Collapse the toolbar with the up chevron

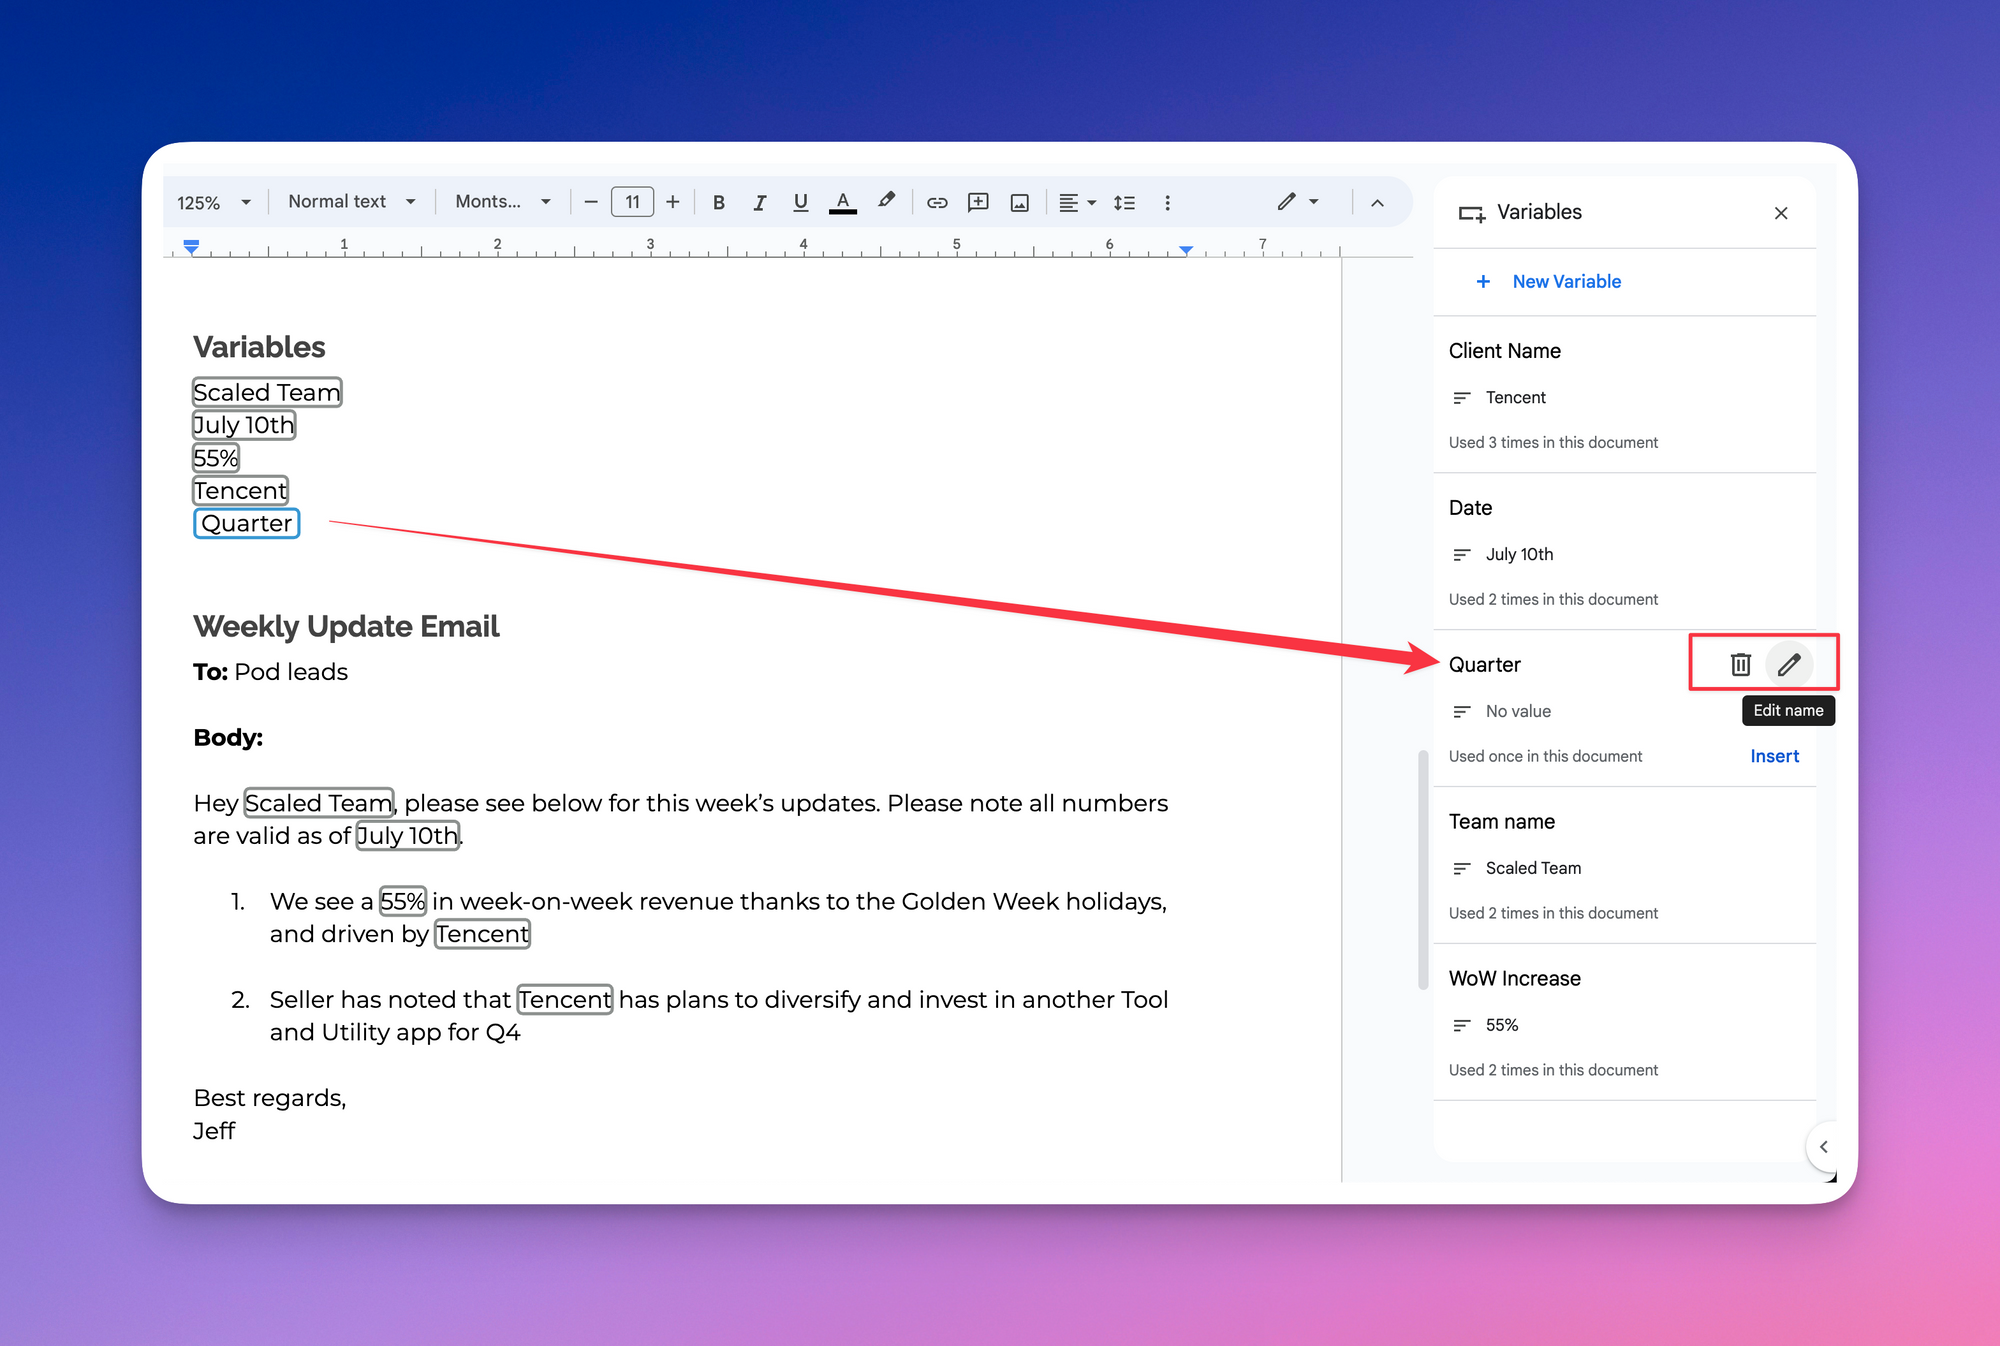[1377, 203]
